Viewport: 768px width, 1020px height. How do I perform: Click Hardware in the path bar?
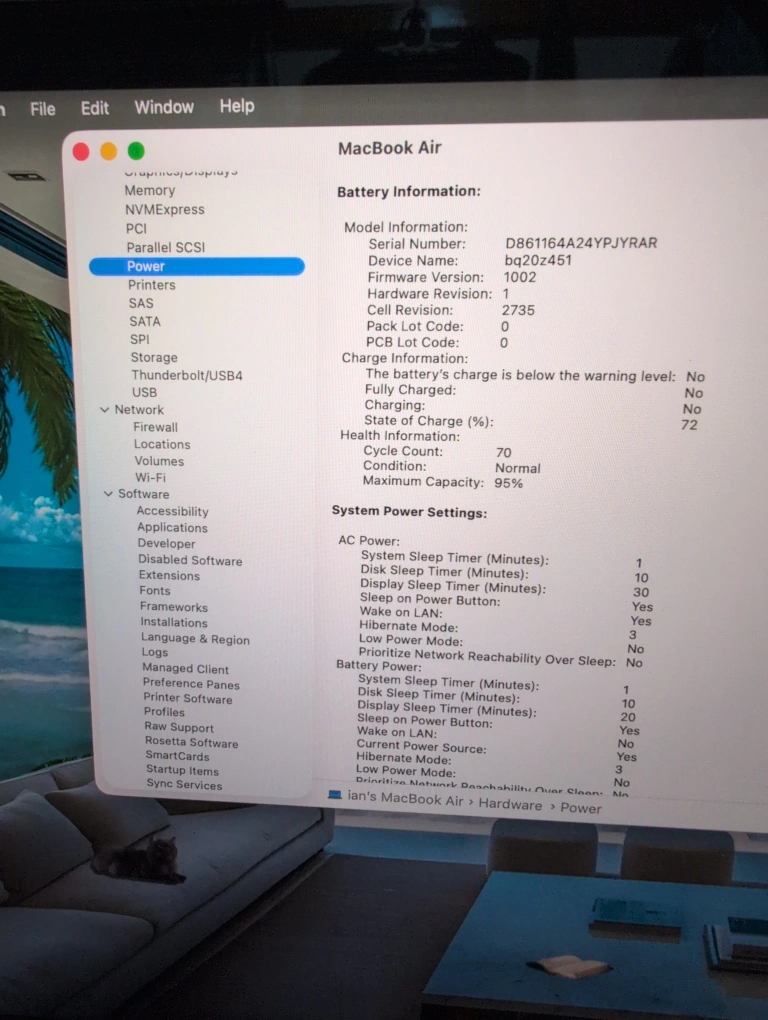coord(510,805)
